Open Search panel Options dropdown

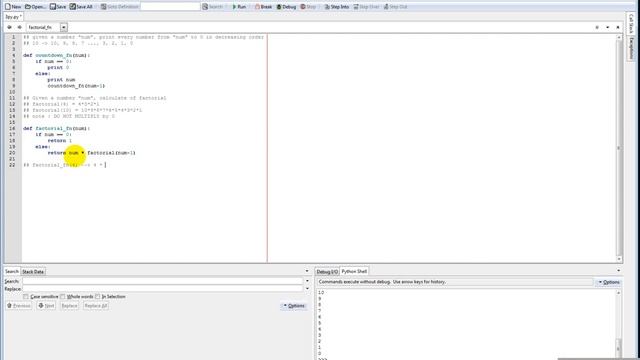[294, 306]
